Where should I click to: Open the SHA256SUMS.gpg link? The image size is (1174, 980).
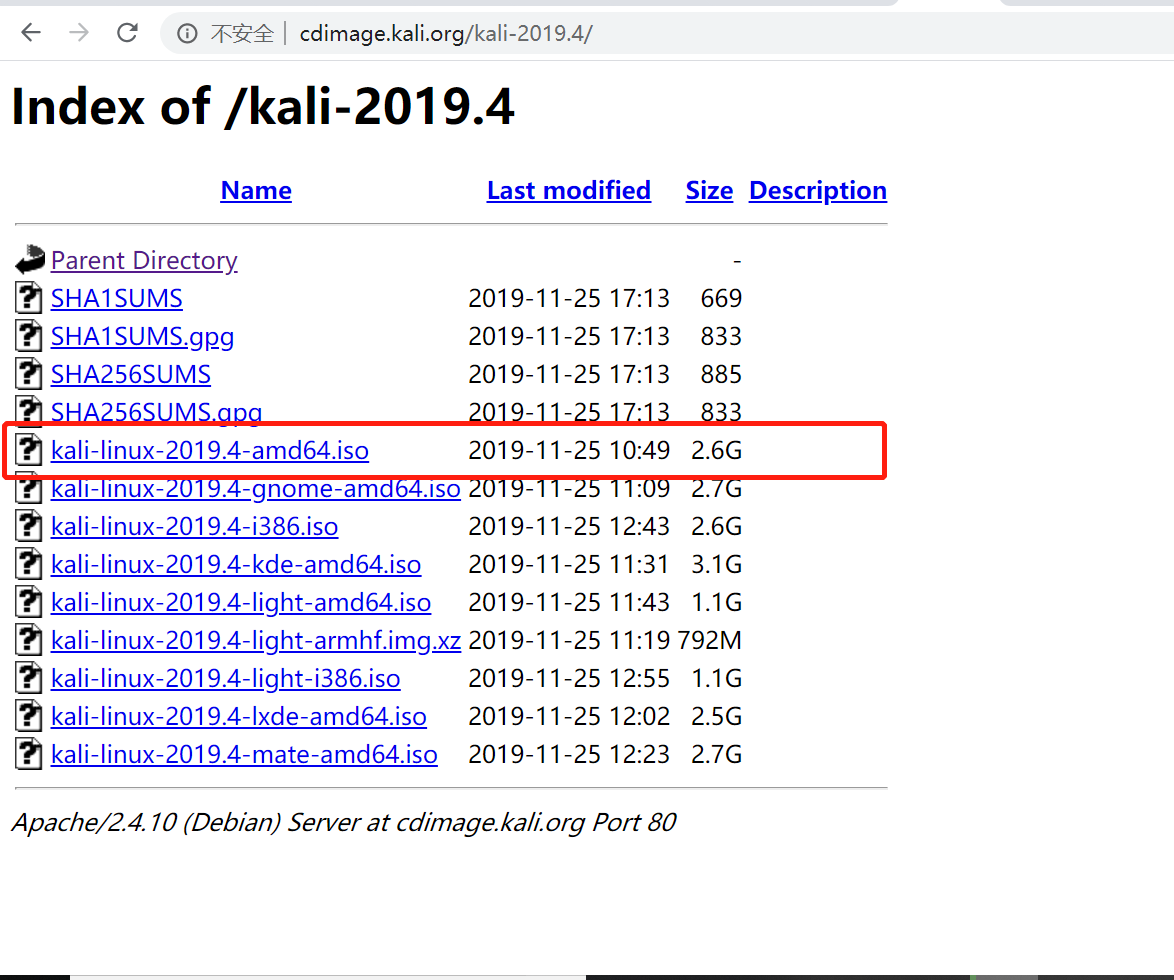click(x=156, y=411)
